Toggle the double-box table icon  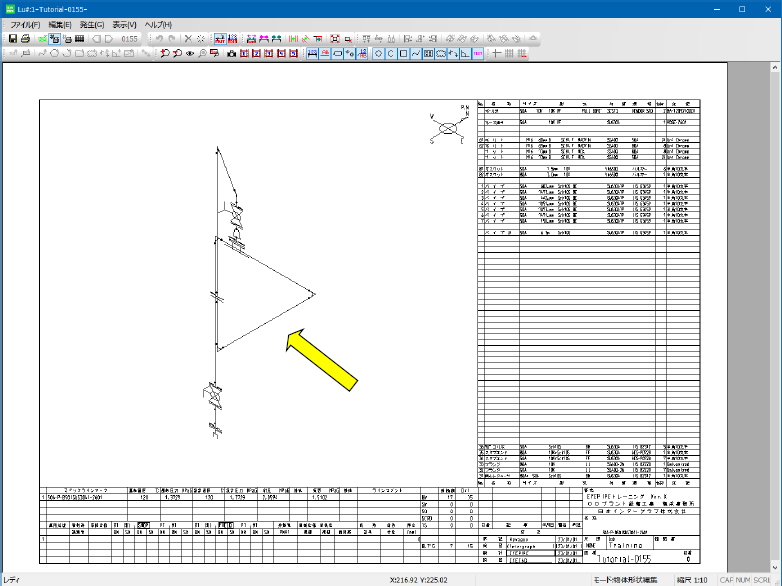tap(428, 53)
